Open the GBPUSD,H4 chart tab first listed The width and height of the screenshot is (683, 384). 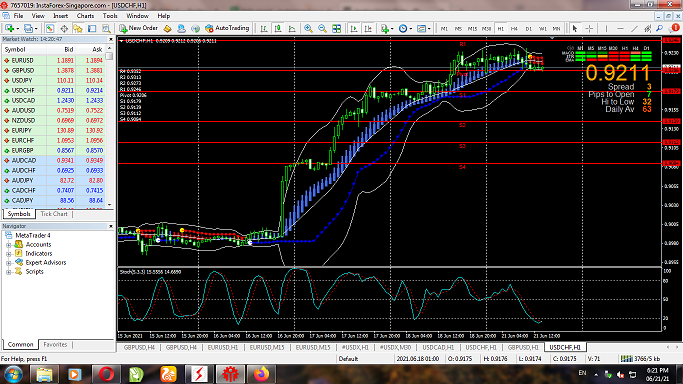tap(139, 347)
